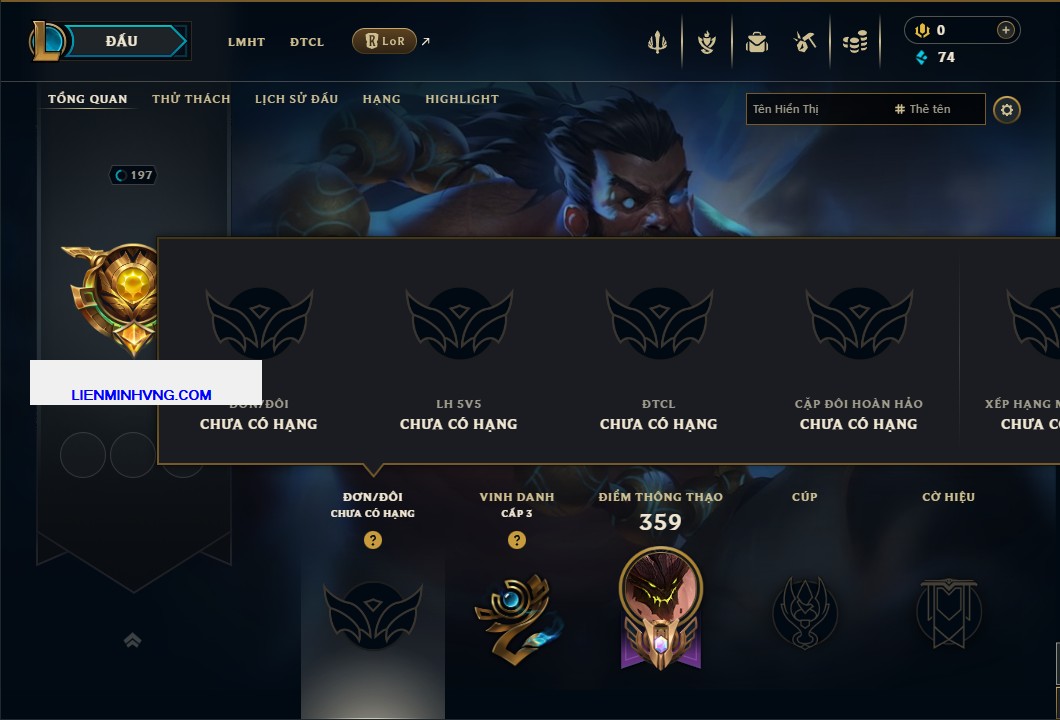Click the help icon under Vinh Danh
This screenshot has height=720, width=1060.
516,539
